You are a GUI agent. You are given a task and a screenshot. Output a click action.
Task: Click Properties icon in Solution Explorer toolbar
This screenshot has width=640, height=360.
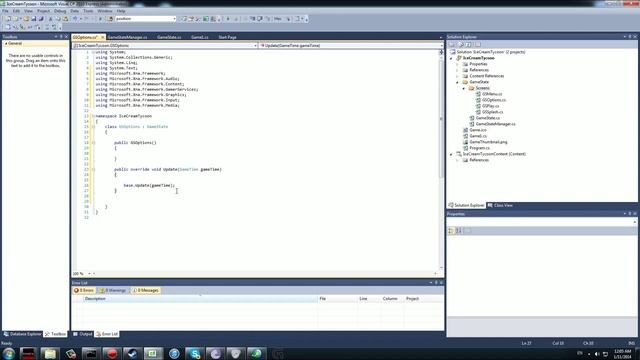coord(452,44)
